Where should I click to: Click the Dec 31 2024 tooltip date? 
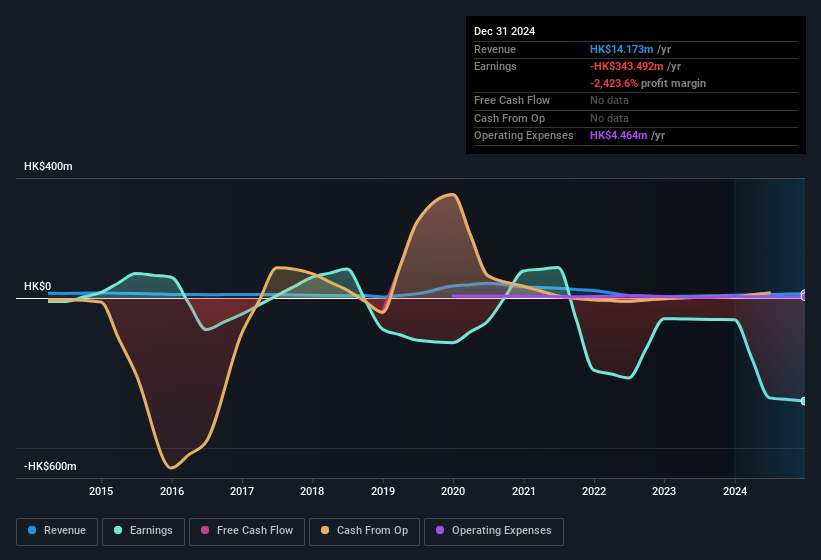pyautogui.click(x=504, y=31)
